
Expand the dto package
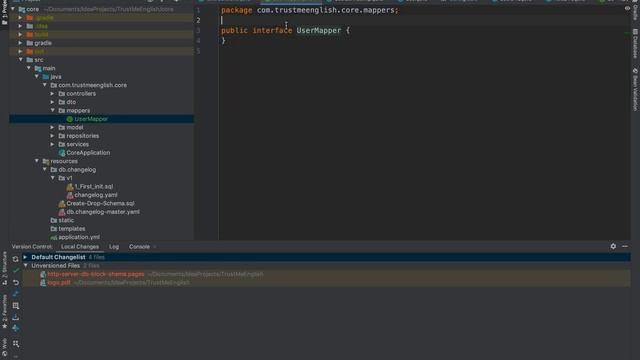point(53,102)
